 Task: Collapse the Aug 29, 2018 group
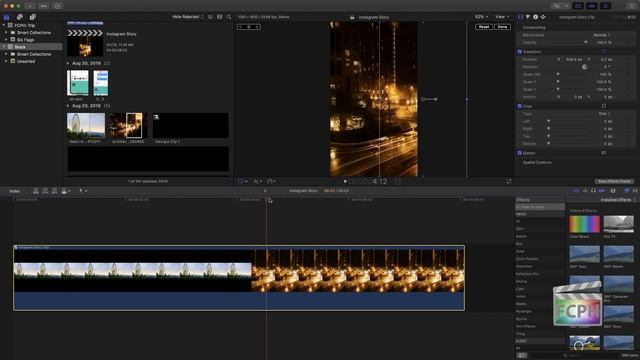point(68,106)
